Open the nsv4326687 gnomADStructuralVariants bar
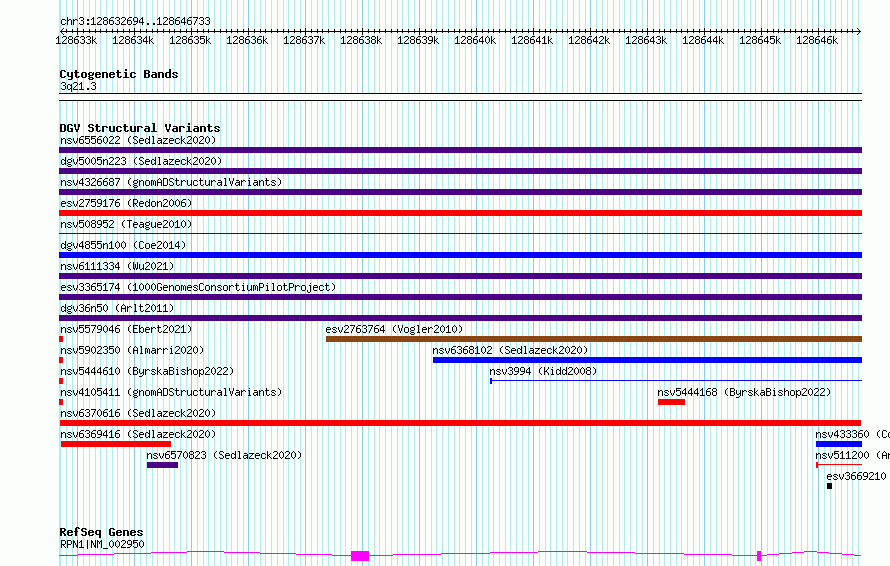Viewport: 890px width, 566px height. tap(460, 192)
